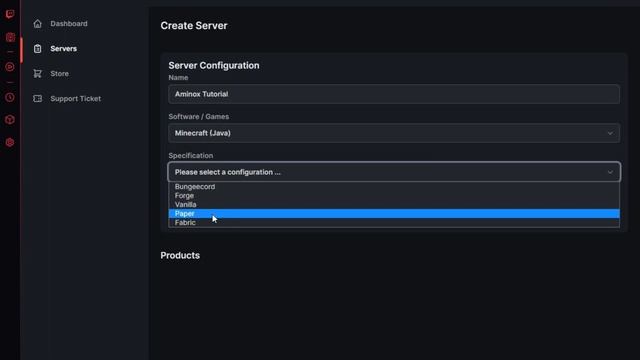Click the Specification label
The height and width of the screenshot is (360, 640).
191,156
